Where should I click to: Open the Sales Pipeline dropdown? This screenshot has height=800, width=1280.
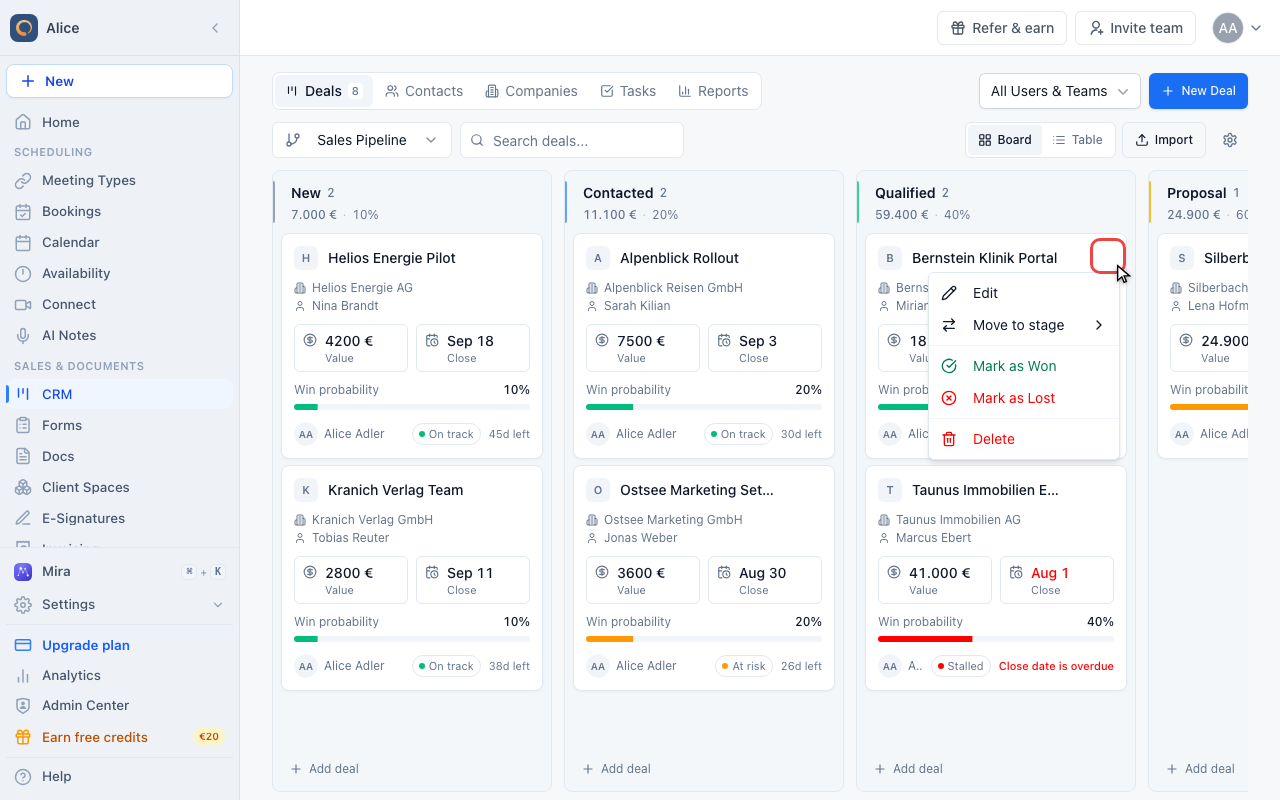click(x=362, y=140)
